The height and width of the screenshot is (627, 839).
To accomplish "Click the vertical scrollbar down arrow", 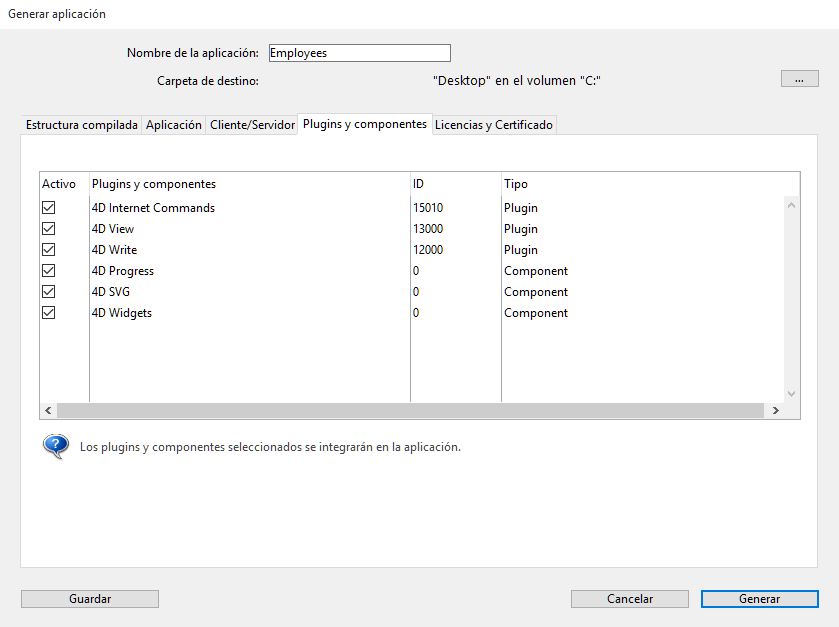I will tap(791, 394).
